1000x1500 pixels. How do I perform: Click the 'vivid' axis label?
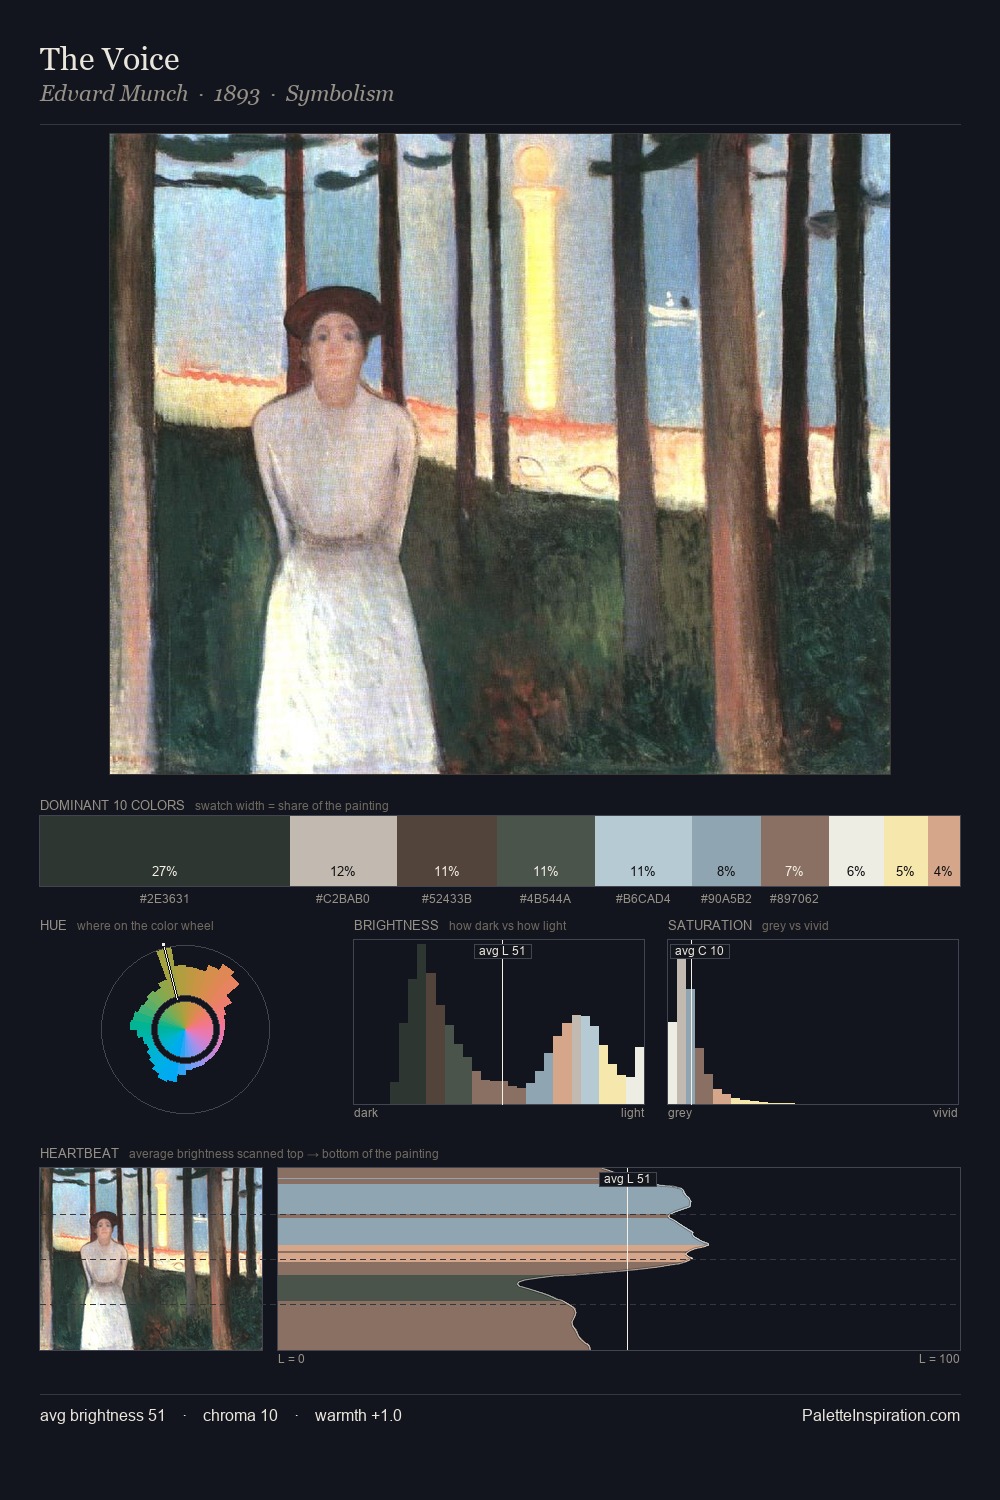[945, 1113]
